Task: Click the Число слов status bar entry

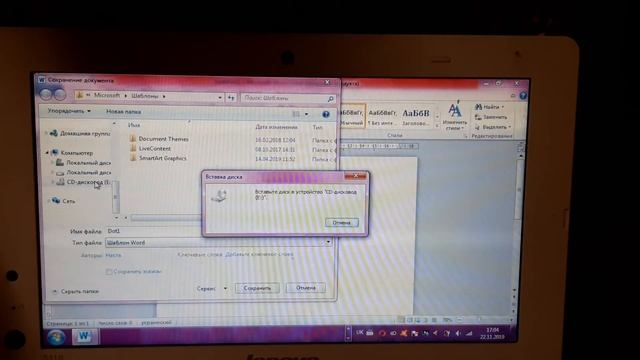Action: [116, 323]
